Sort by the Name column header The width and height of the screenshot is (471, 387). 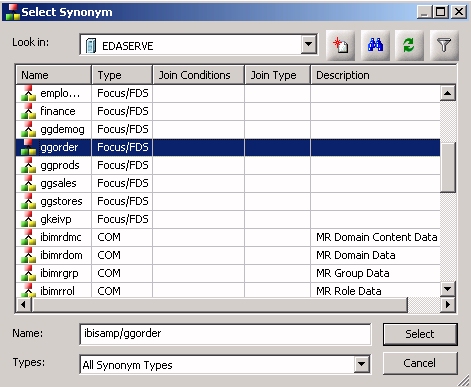point(54,75)
